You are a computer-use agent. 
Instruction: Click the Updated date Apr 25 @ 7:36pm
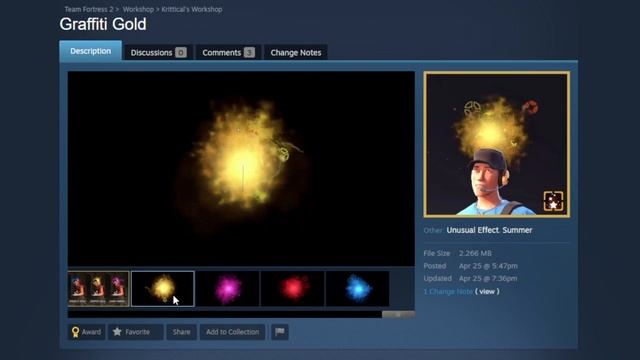point(488,278)
